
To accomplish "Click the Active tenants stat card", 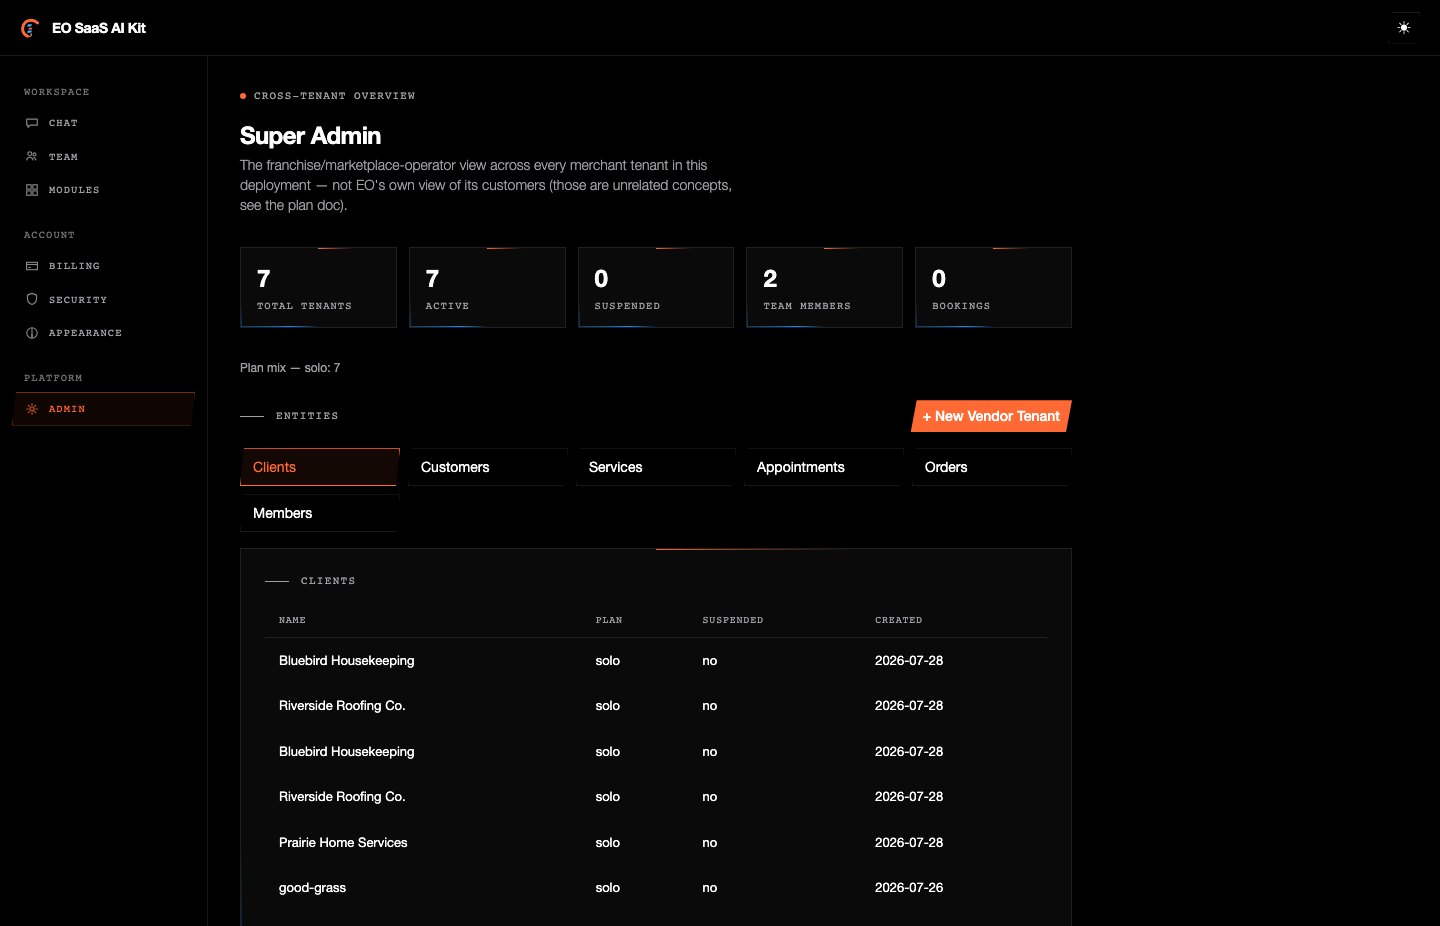I will (487, 287).
